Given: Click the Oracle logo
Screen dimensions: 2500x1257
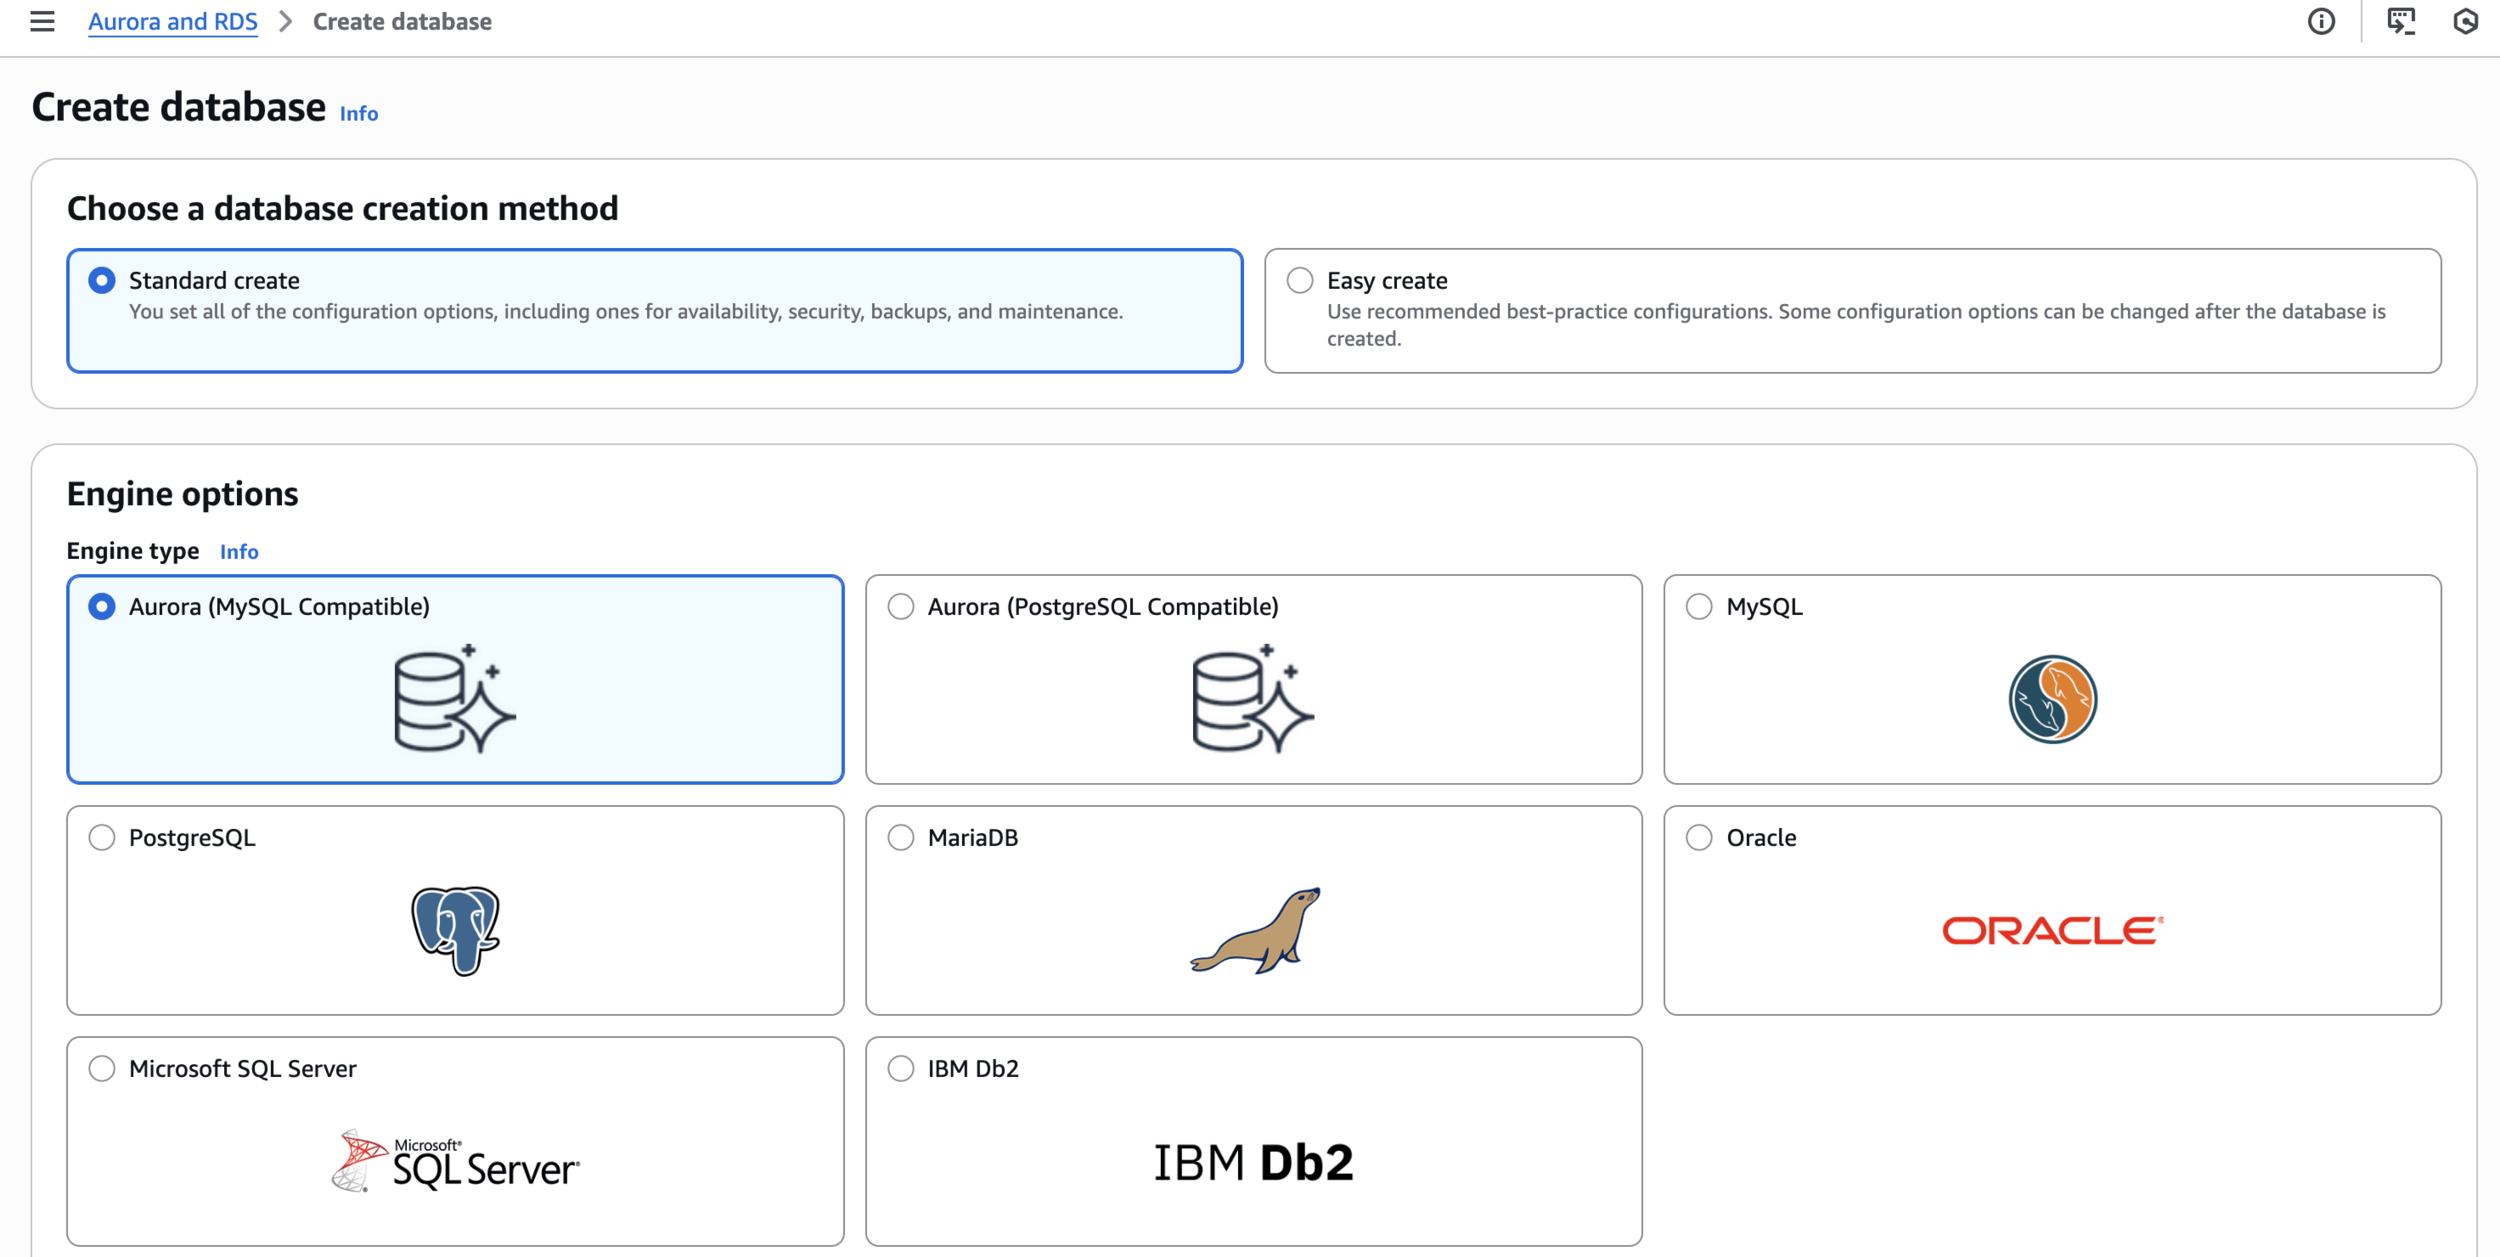Looking at the screenshot, I should [x=2052, y=930].
